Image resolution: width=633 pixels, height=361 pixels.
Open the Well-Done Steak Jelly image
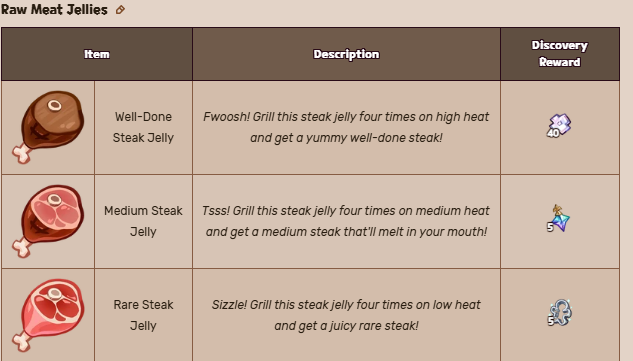point(48,127)
